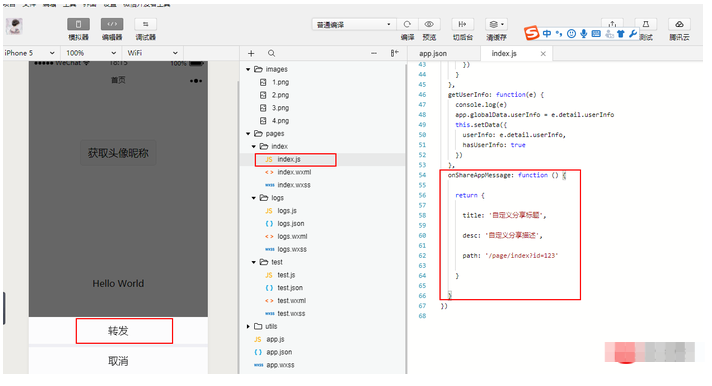
Task: Select 1.png in file tree
Action: tap(280, 82)
